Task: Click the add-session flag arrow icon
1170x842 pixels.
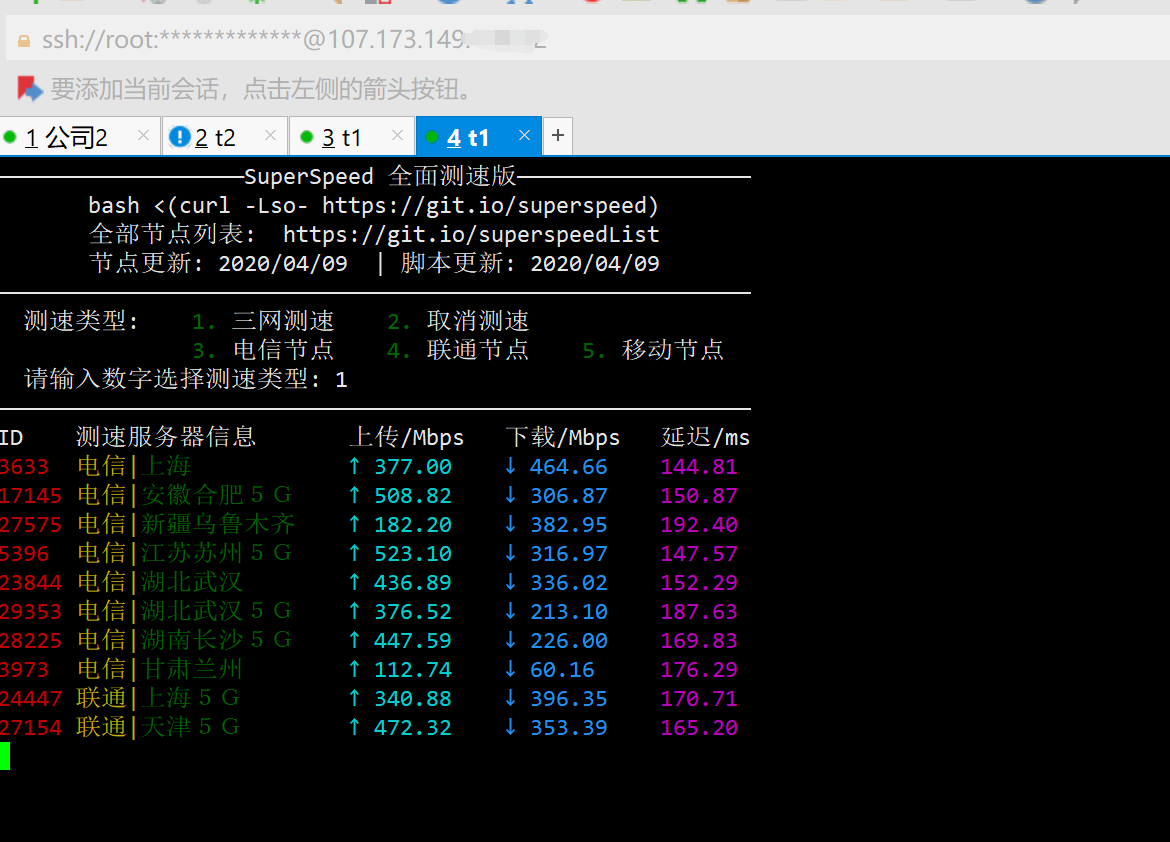Action: pyautogui.click(x=29, y=89)
